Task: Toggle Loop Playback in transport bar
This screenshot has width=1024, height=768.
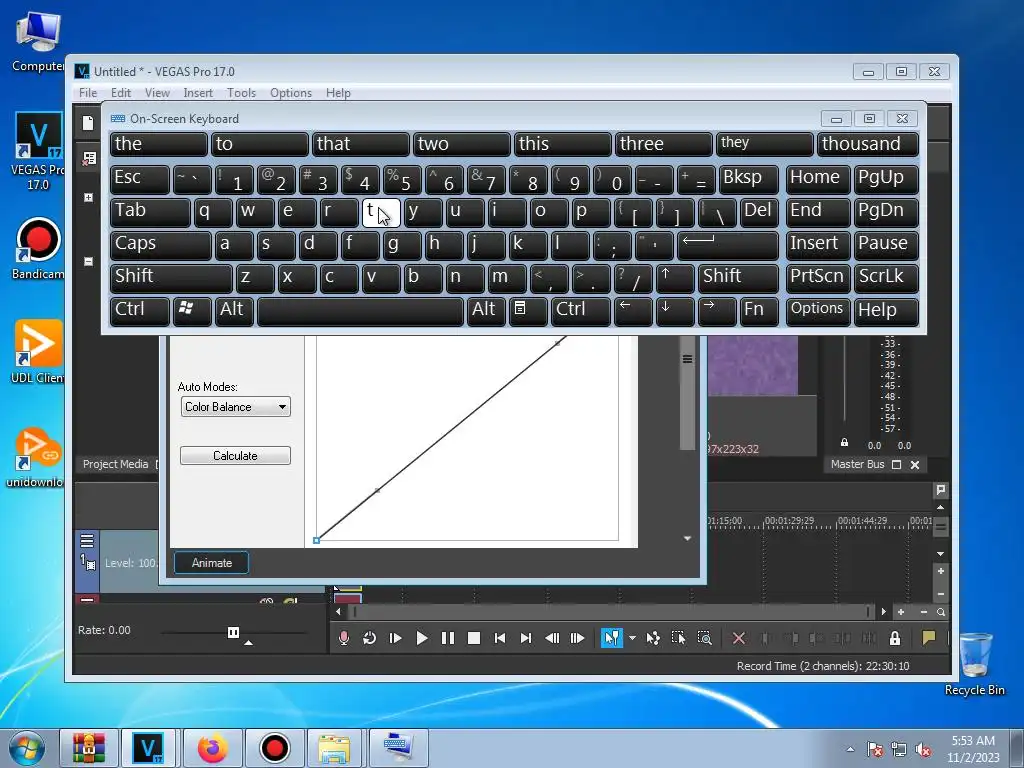Action: [369, 638]
